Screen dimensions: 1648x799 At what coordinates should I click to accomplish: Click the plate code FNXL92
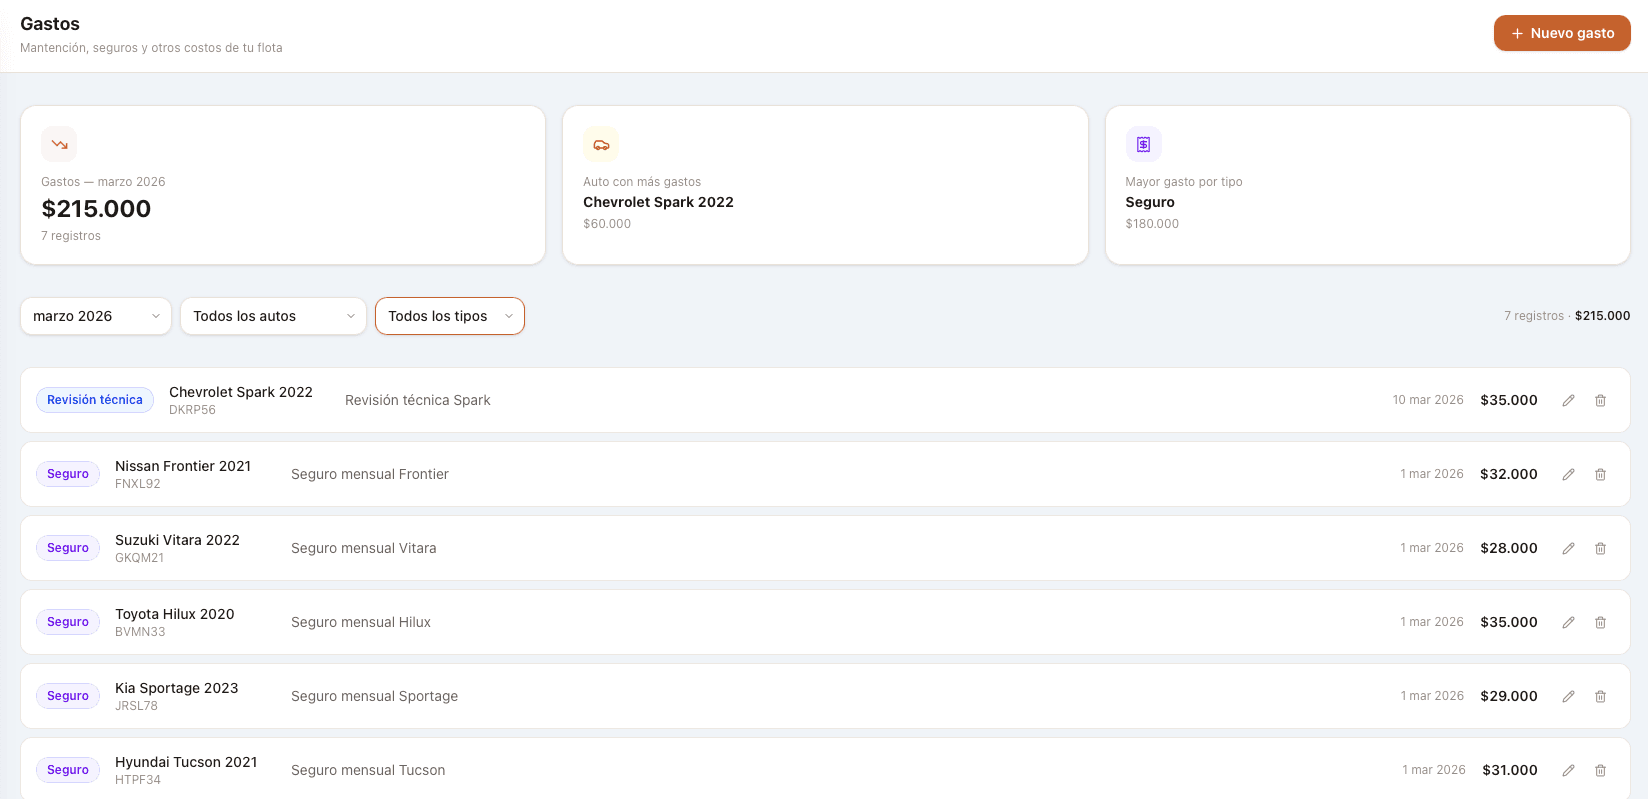coord(138,484)
